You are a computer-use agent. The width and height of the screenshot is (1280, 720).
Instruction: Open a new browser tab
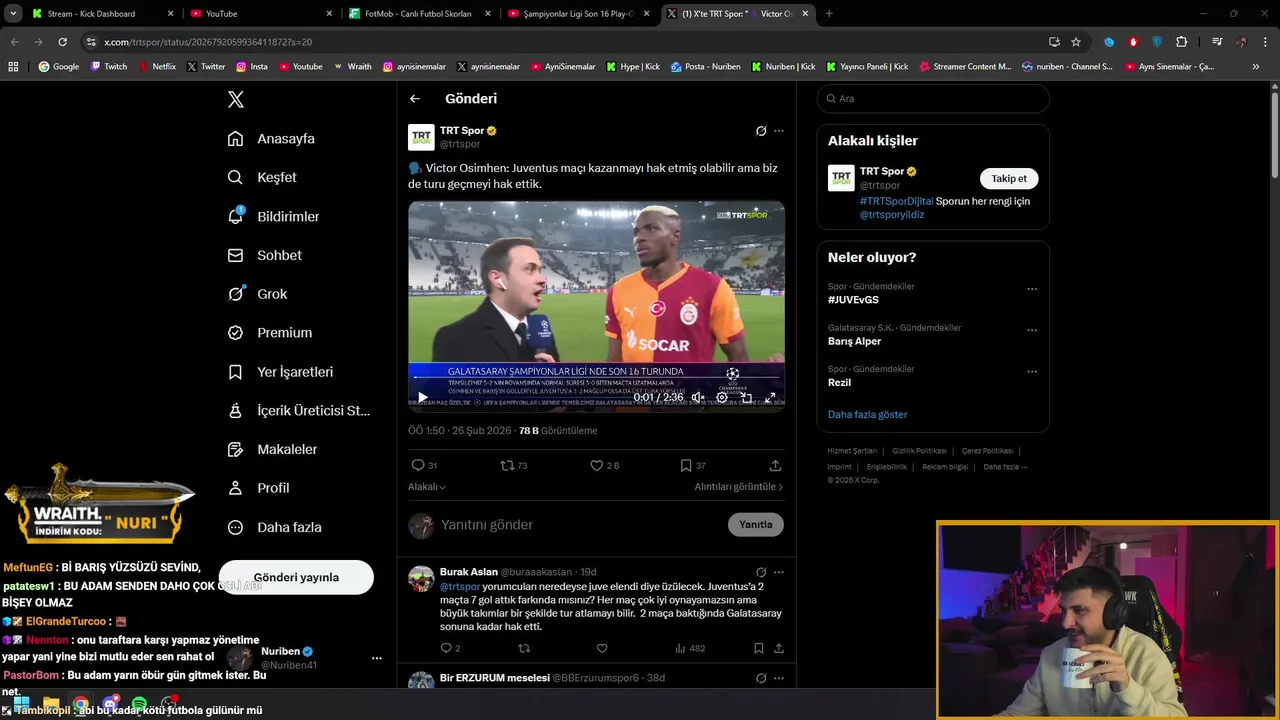[x=829, y=14]
